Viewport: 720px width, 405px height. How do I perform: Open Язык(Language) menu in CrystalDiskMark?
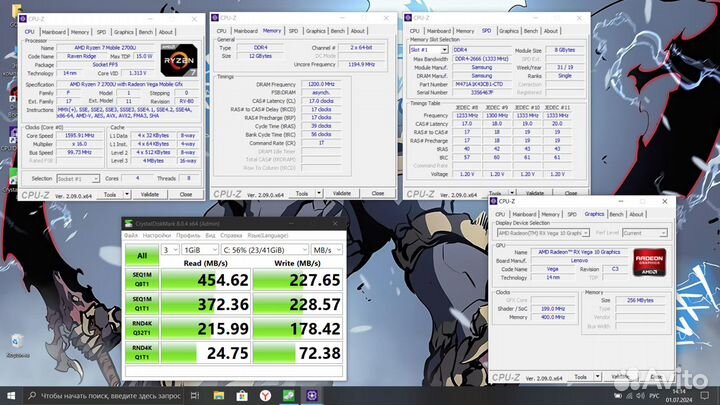pos(268,235)
